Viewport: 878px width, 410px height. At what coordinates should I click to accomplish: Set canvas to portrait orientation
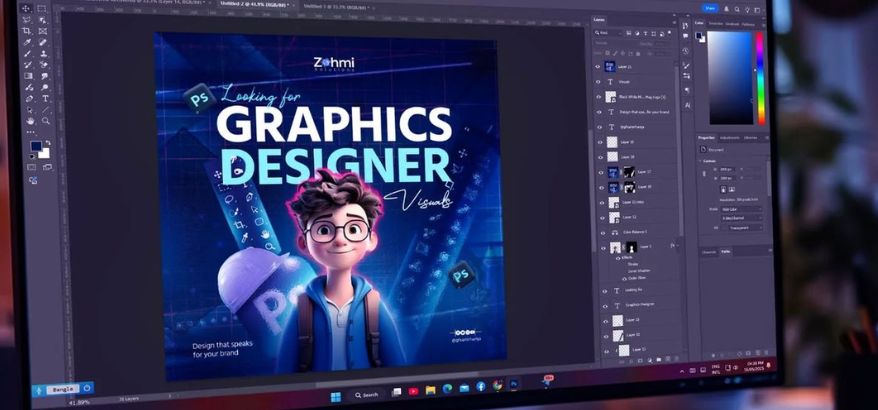click(723, 189)
